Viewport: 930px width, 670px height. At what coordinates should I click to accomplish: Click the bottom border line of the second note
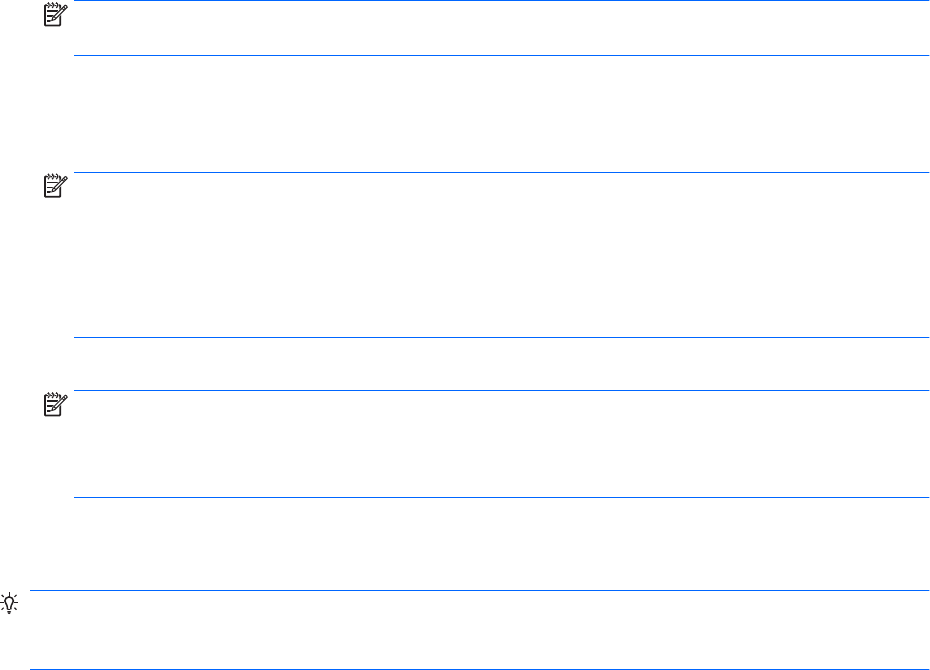coord(500,338)
